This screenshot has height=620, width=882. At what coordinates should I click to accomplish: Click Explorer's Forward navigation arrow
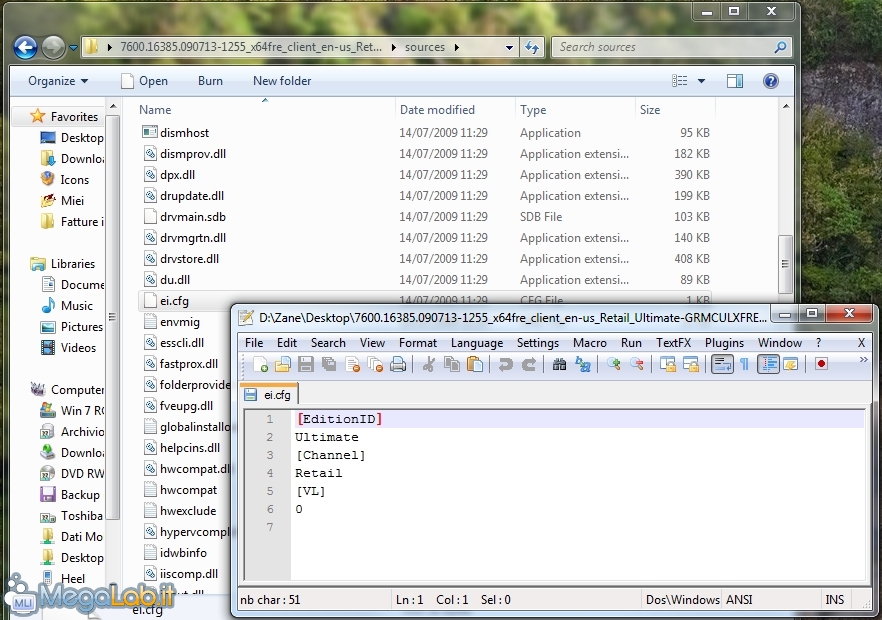pos(53,47)
